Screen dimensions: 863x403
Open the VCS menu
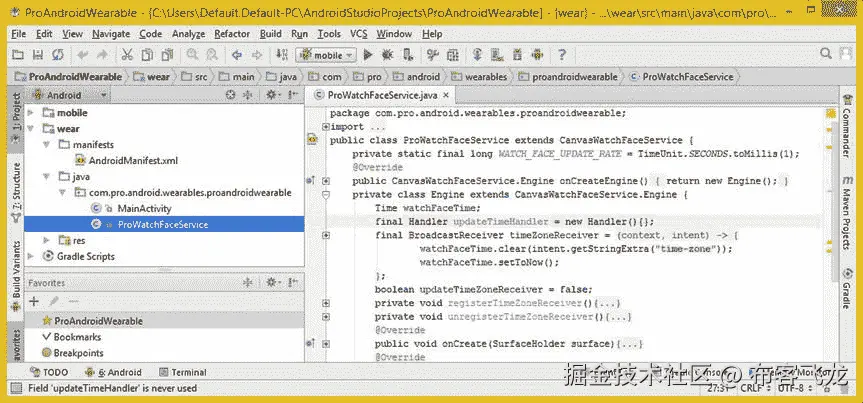coord(358,34)
